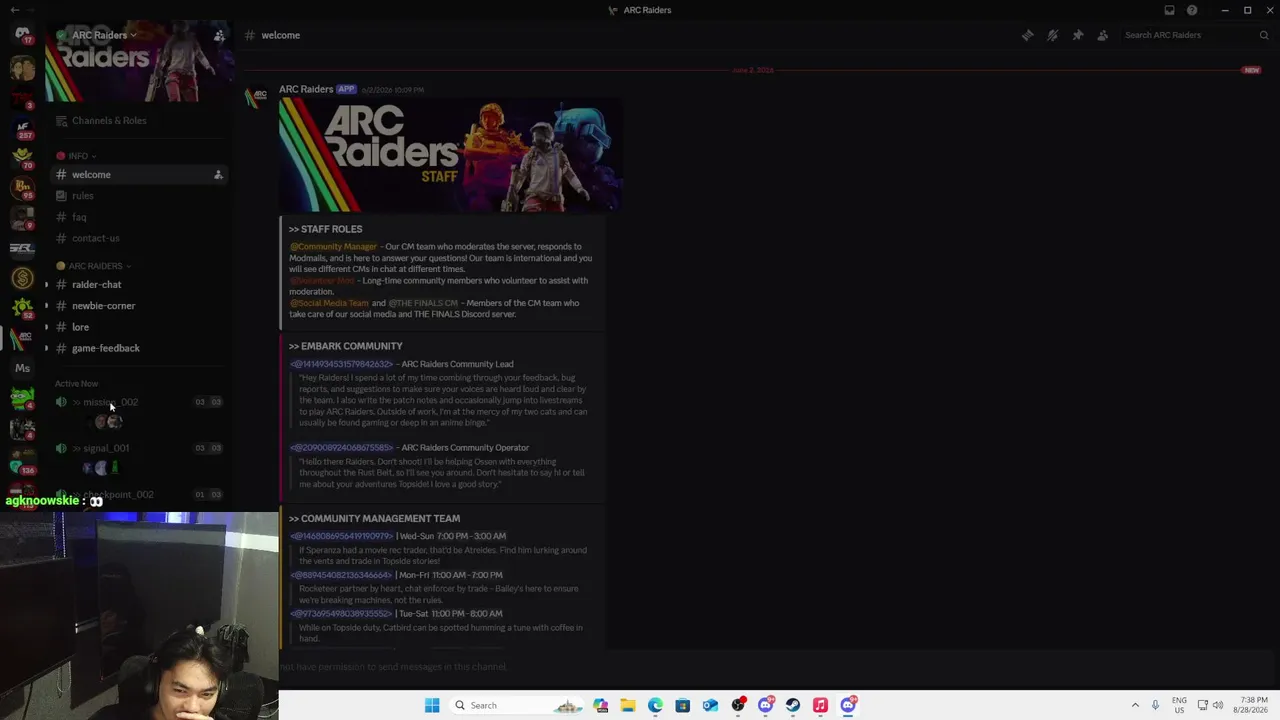Open Microsoft Edge from the taskbar

tap(655, 705)
